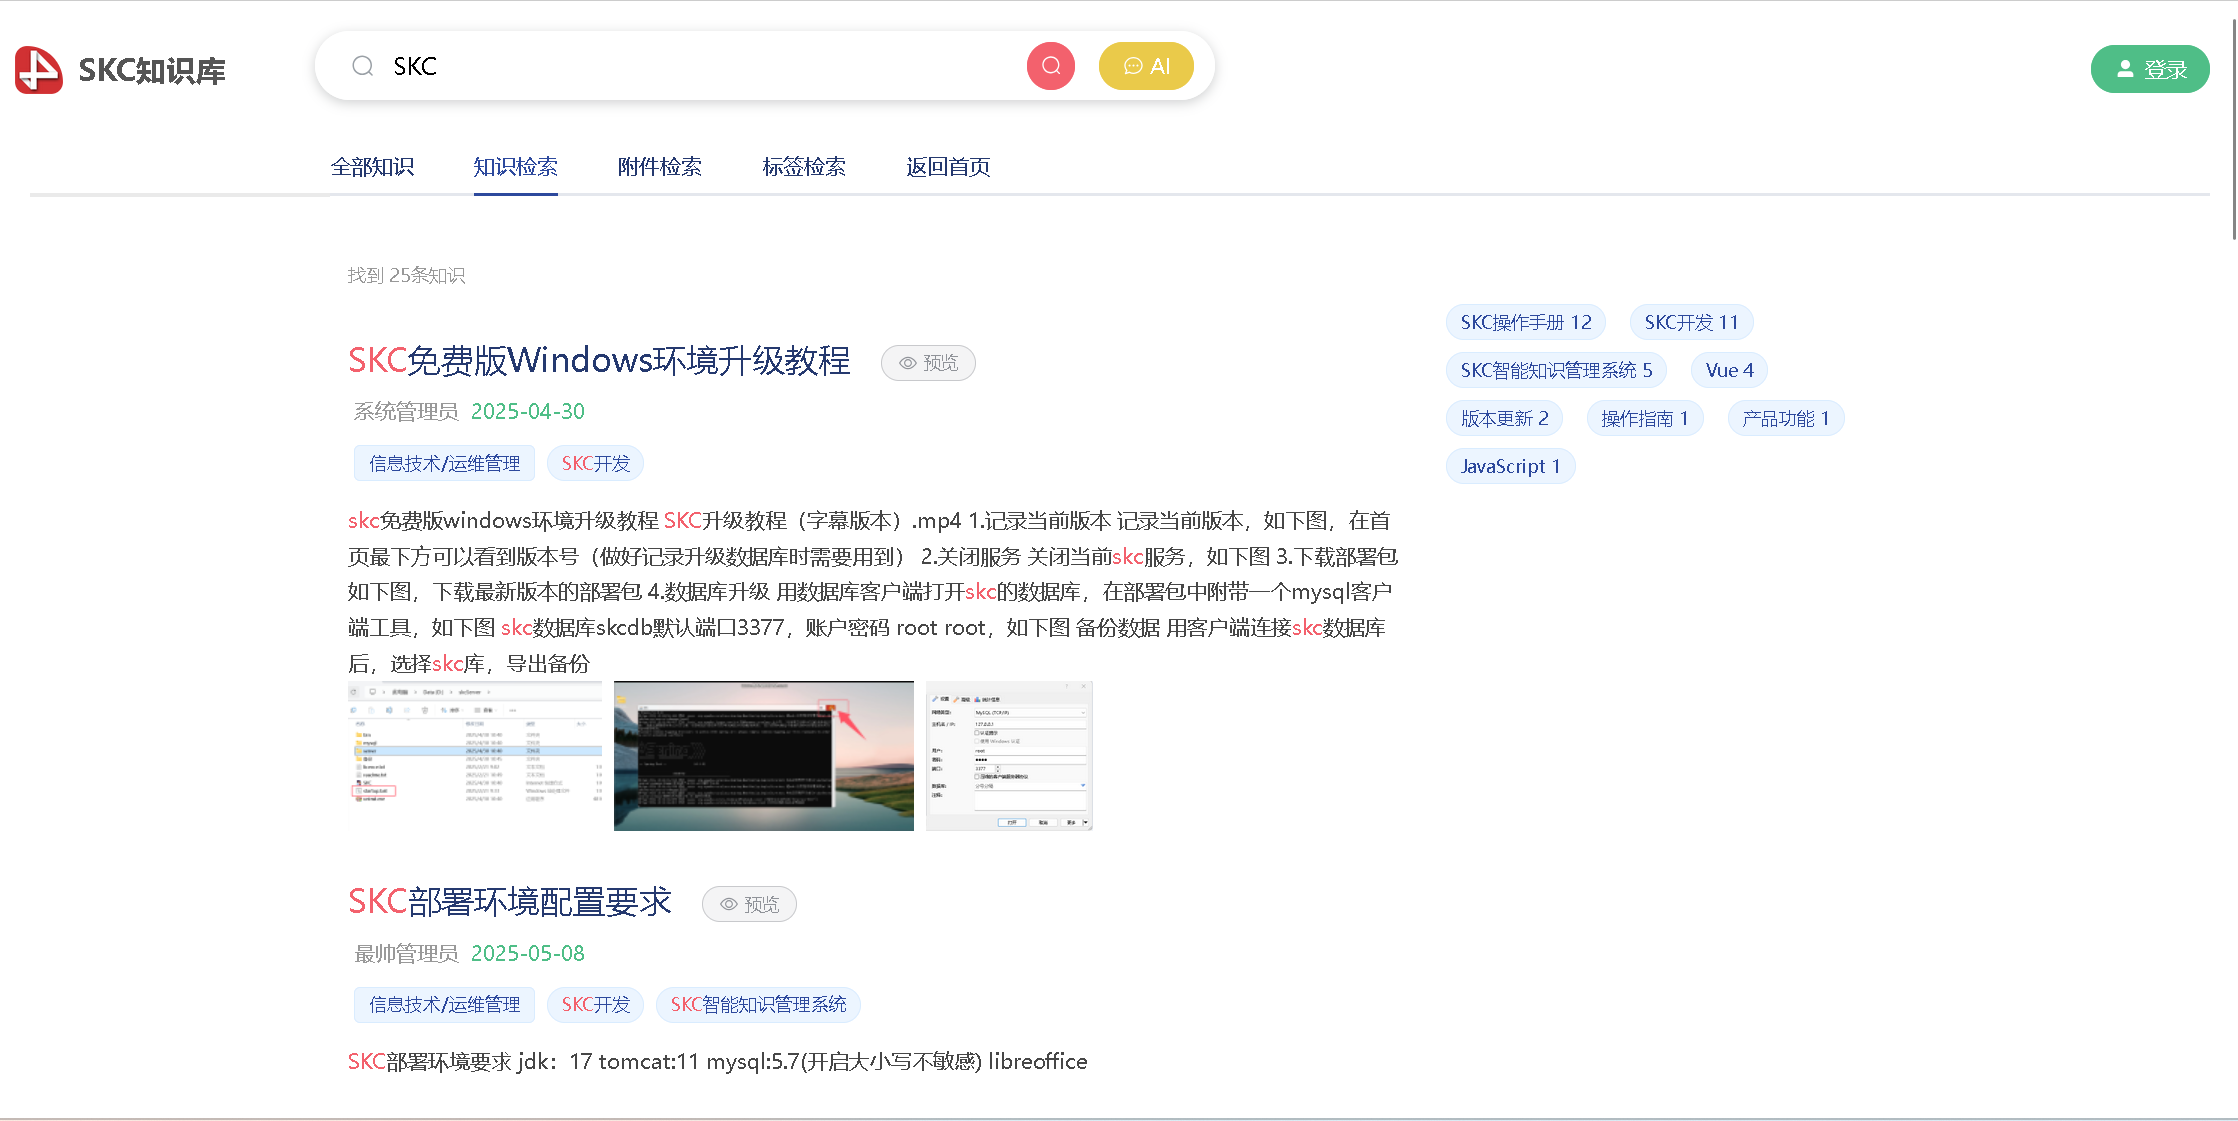Preview the Windows环境升级教程 article
The width and height of the screenshot is (2238, 1121).
[x=928, y=363]
